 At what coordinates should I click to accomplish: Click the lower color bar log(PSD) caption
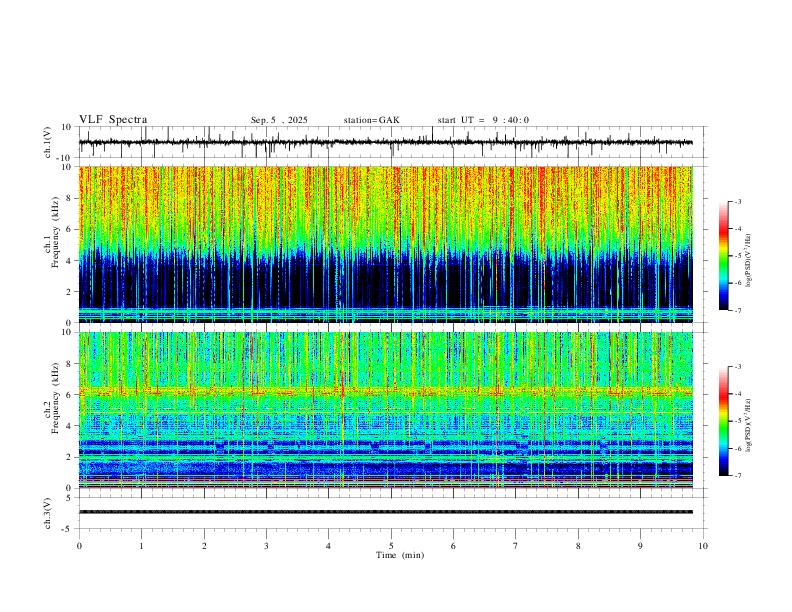tap(748, 425)
